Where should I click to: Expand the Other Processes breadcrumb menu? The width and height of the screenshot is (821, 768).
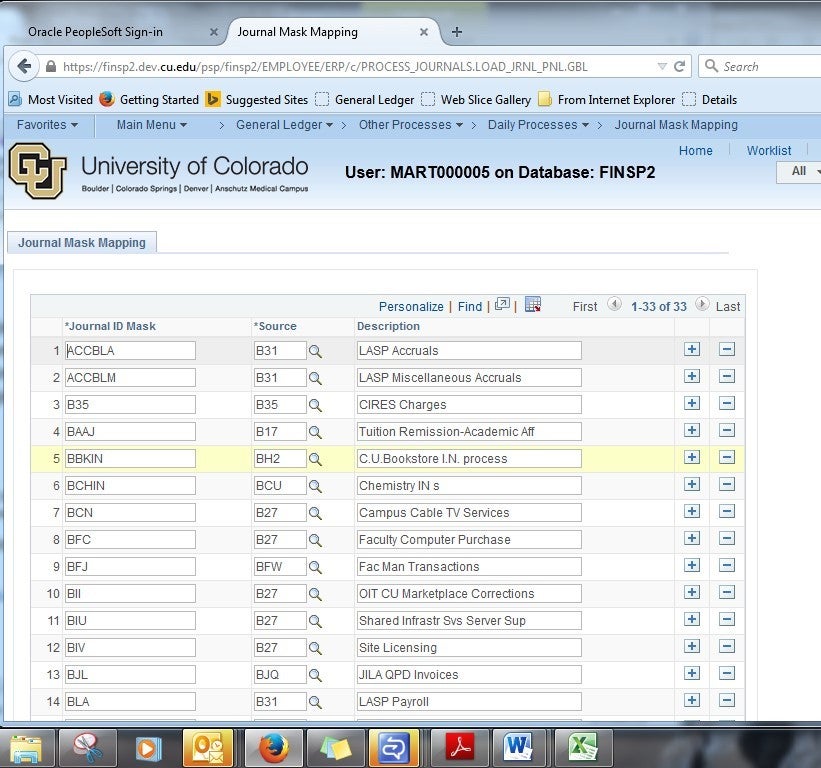tap(410, 125)
